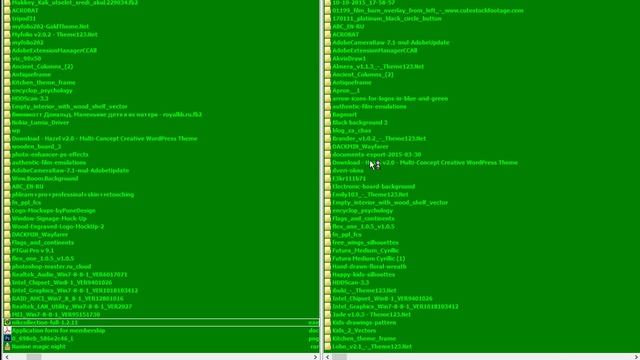The width and height of the screenshot is (640, 360).
Task: Select photo-enhancer-ps-effects folder
Action: click(50, 155)
